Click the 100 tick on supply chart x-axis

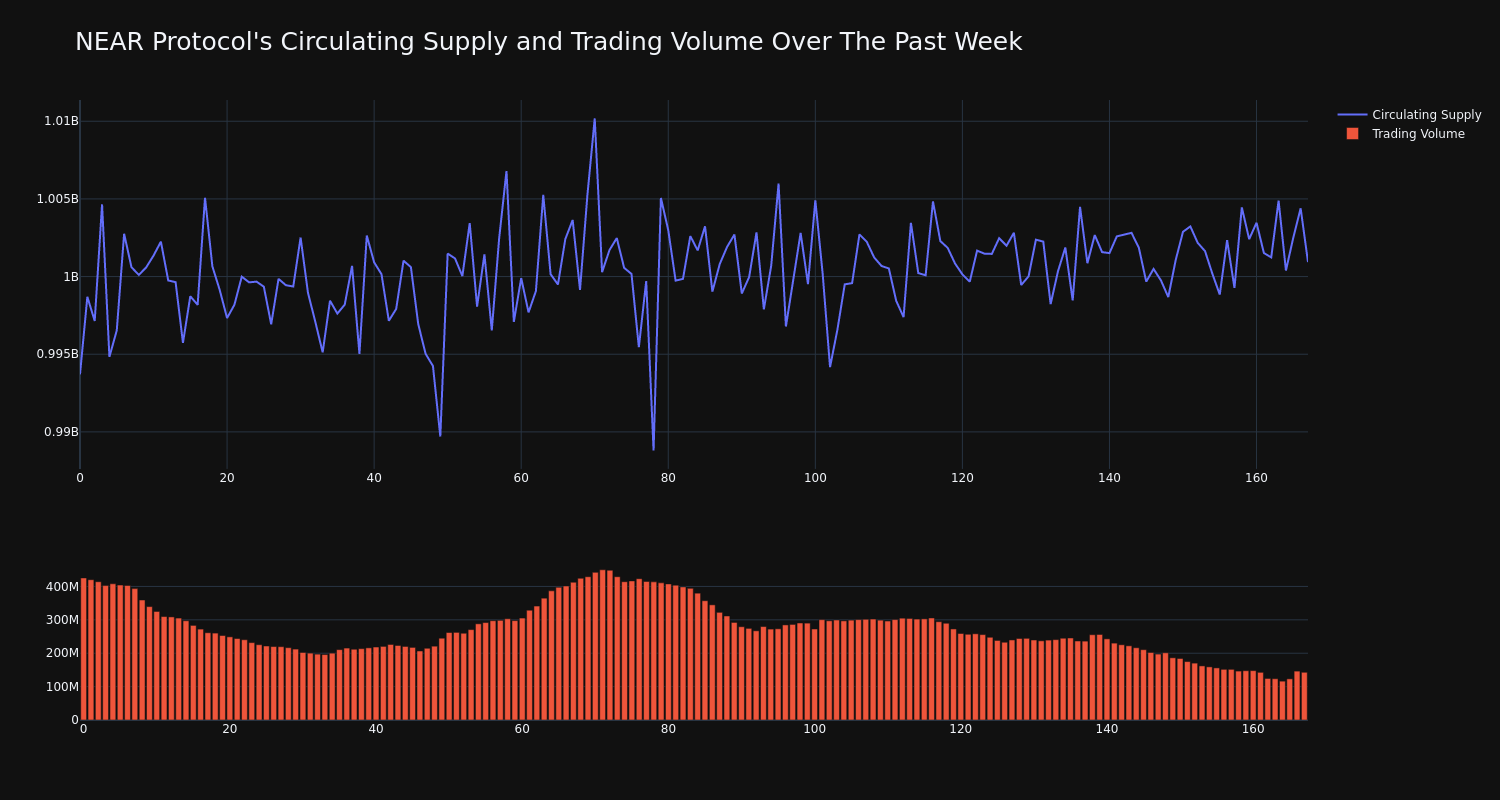[x=815, y=478]
